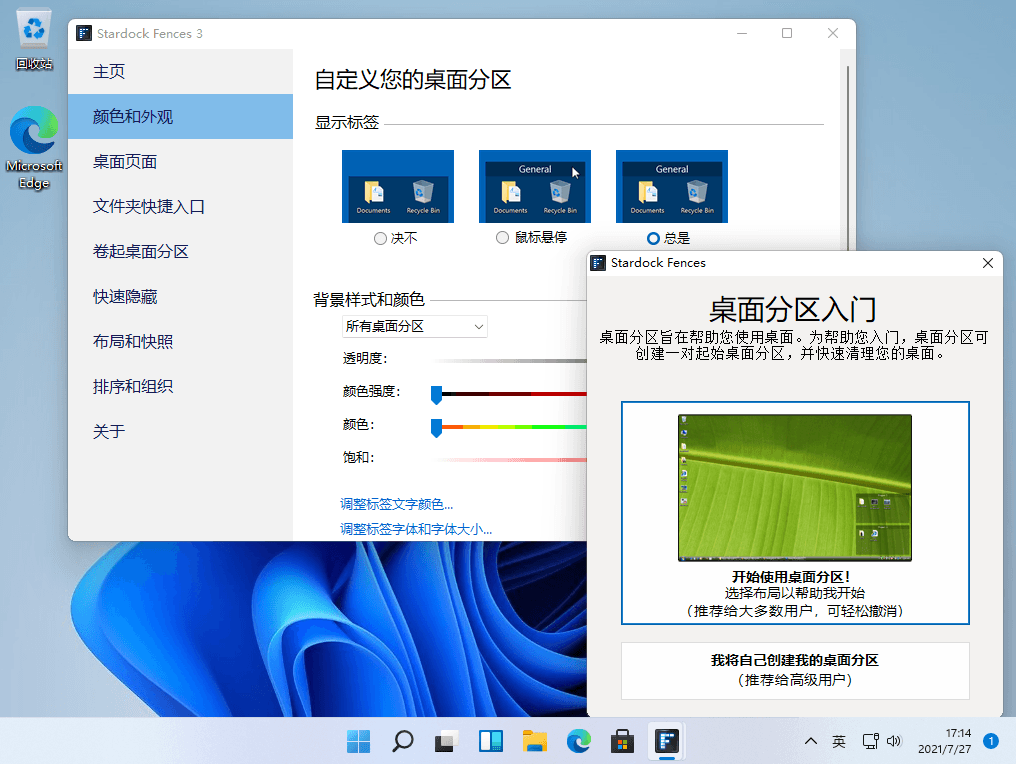Open the 桌面页面 settings section
The height and width of the screenshot is (764, 1016).
pos(125,162)
